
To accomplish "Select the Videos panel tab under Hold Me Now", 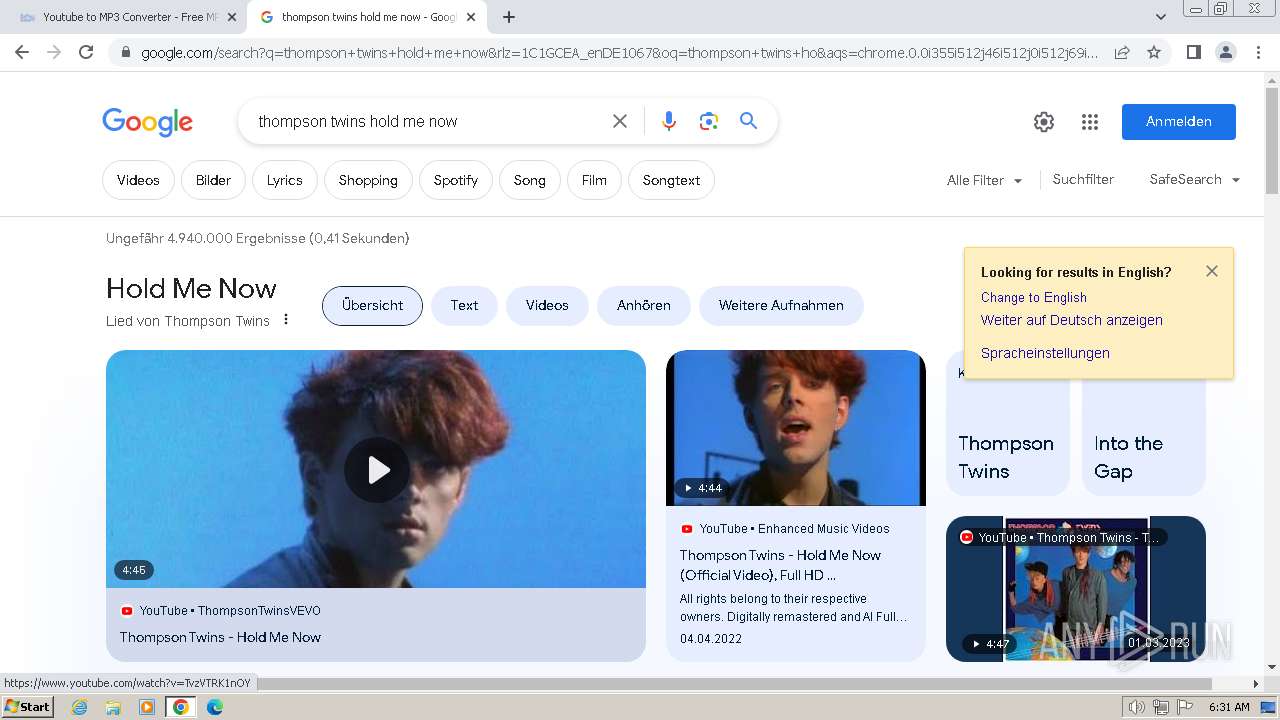I will [547, 305].
